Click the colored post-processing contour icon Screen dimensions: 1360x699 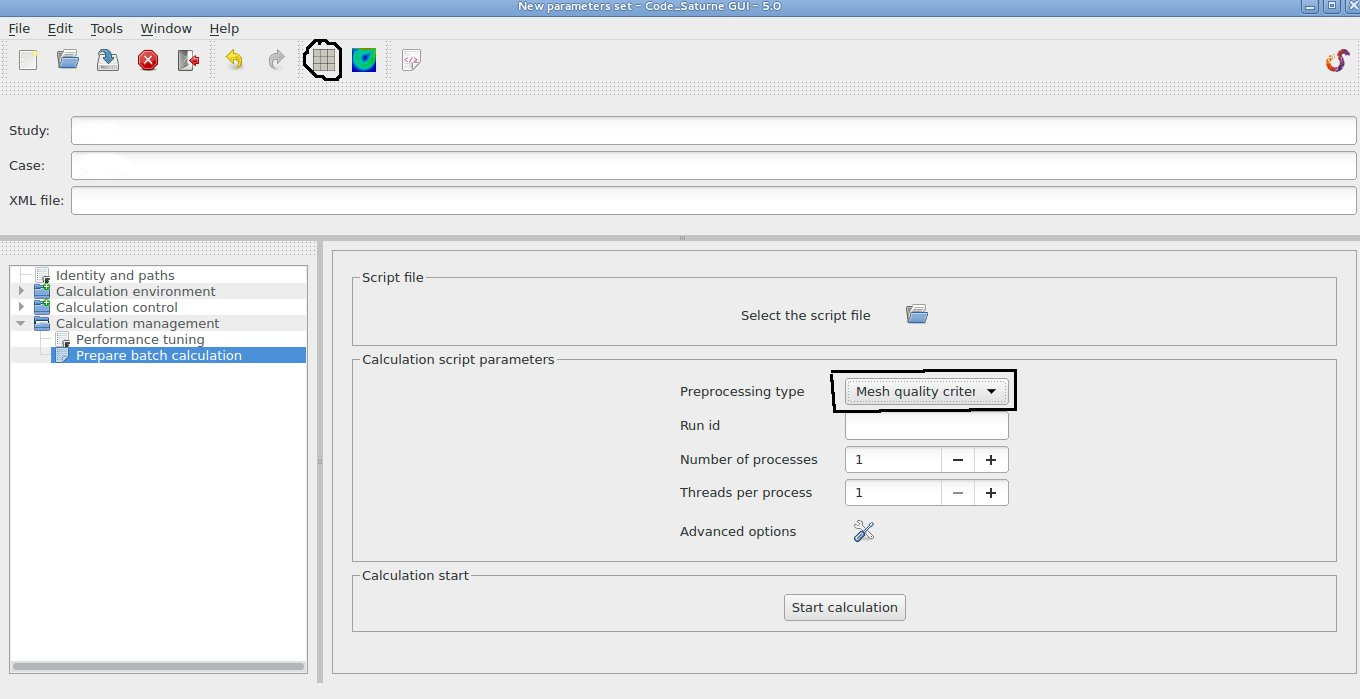[364, 61]
